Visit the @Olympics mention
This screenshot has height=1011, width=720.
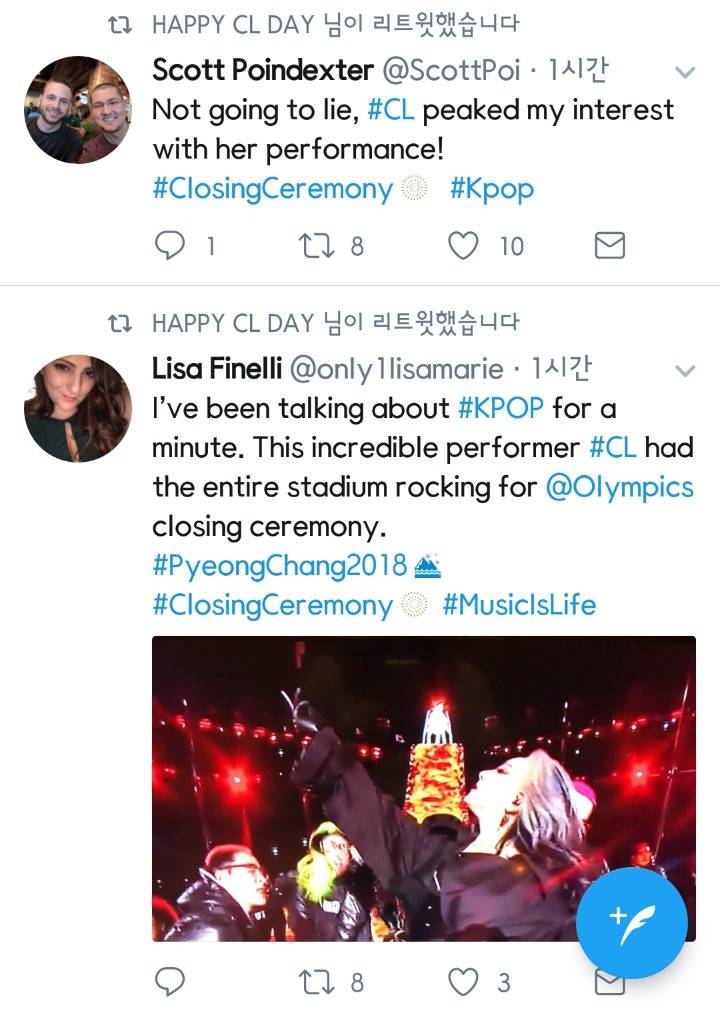coord(619,487)
